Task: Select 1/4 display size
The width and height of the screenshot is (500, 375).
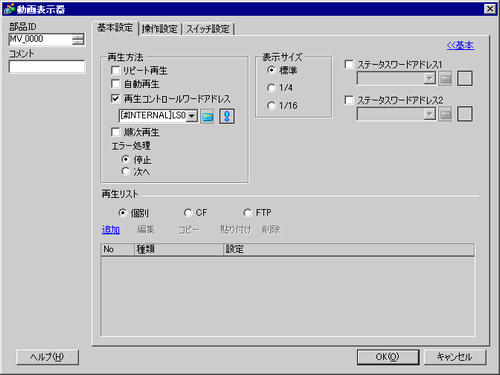Action: point(271,88)
